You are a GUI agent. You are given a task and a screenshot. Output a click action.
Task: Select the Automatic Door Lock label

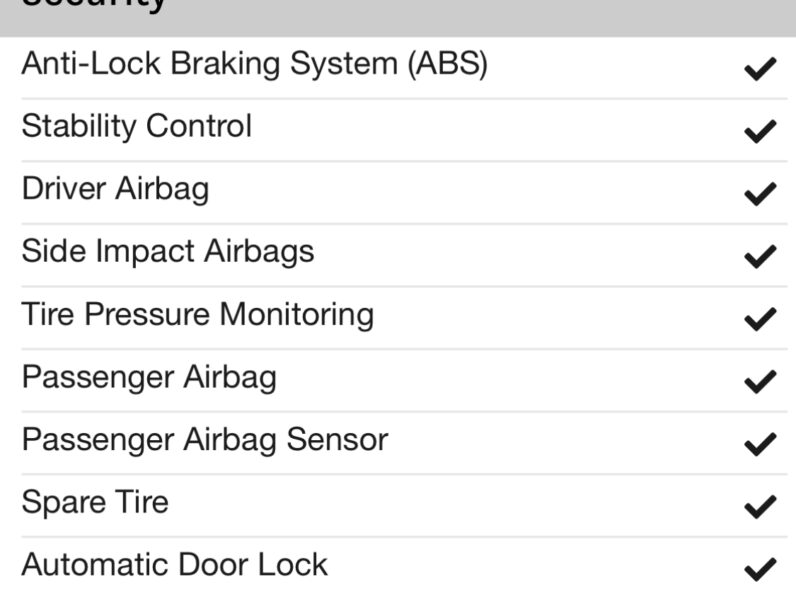[x=175, y=564]
